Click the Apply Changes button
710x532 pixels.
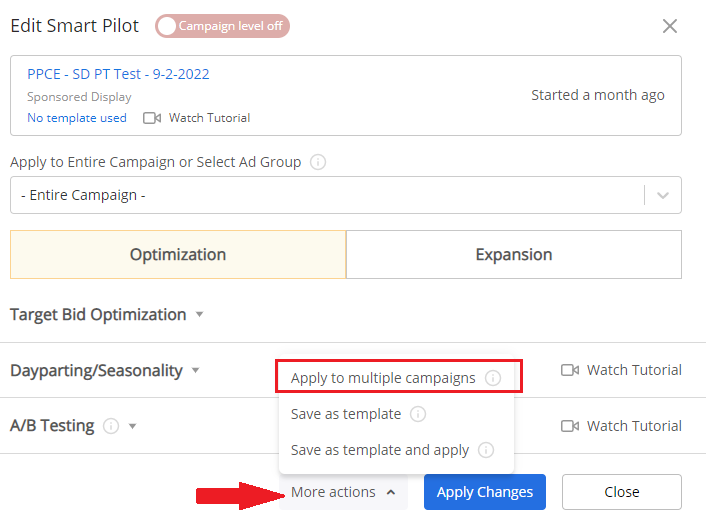point(485,492)
